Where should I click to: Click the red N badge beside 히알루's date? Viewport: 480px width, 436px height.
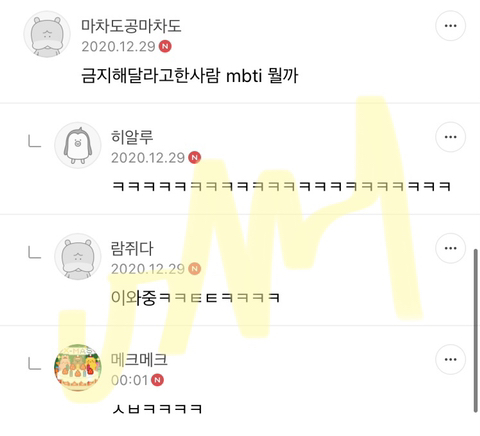click(195, 157)
